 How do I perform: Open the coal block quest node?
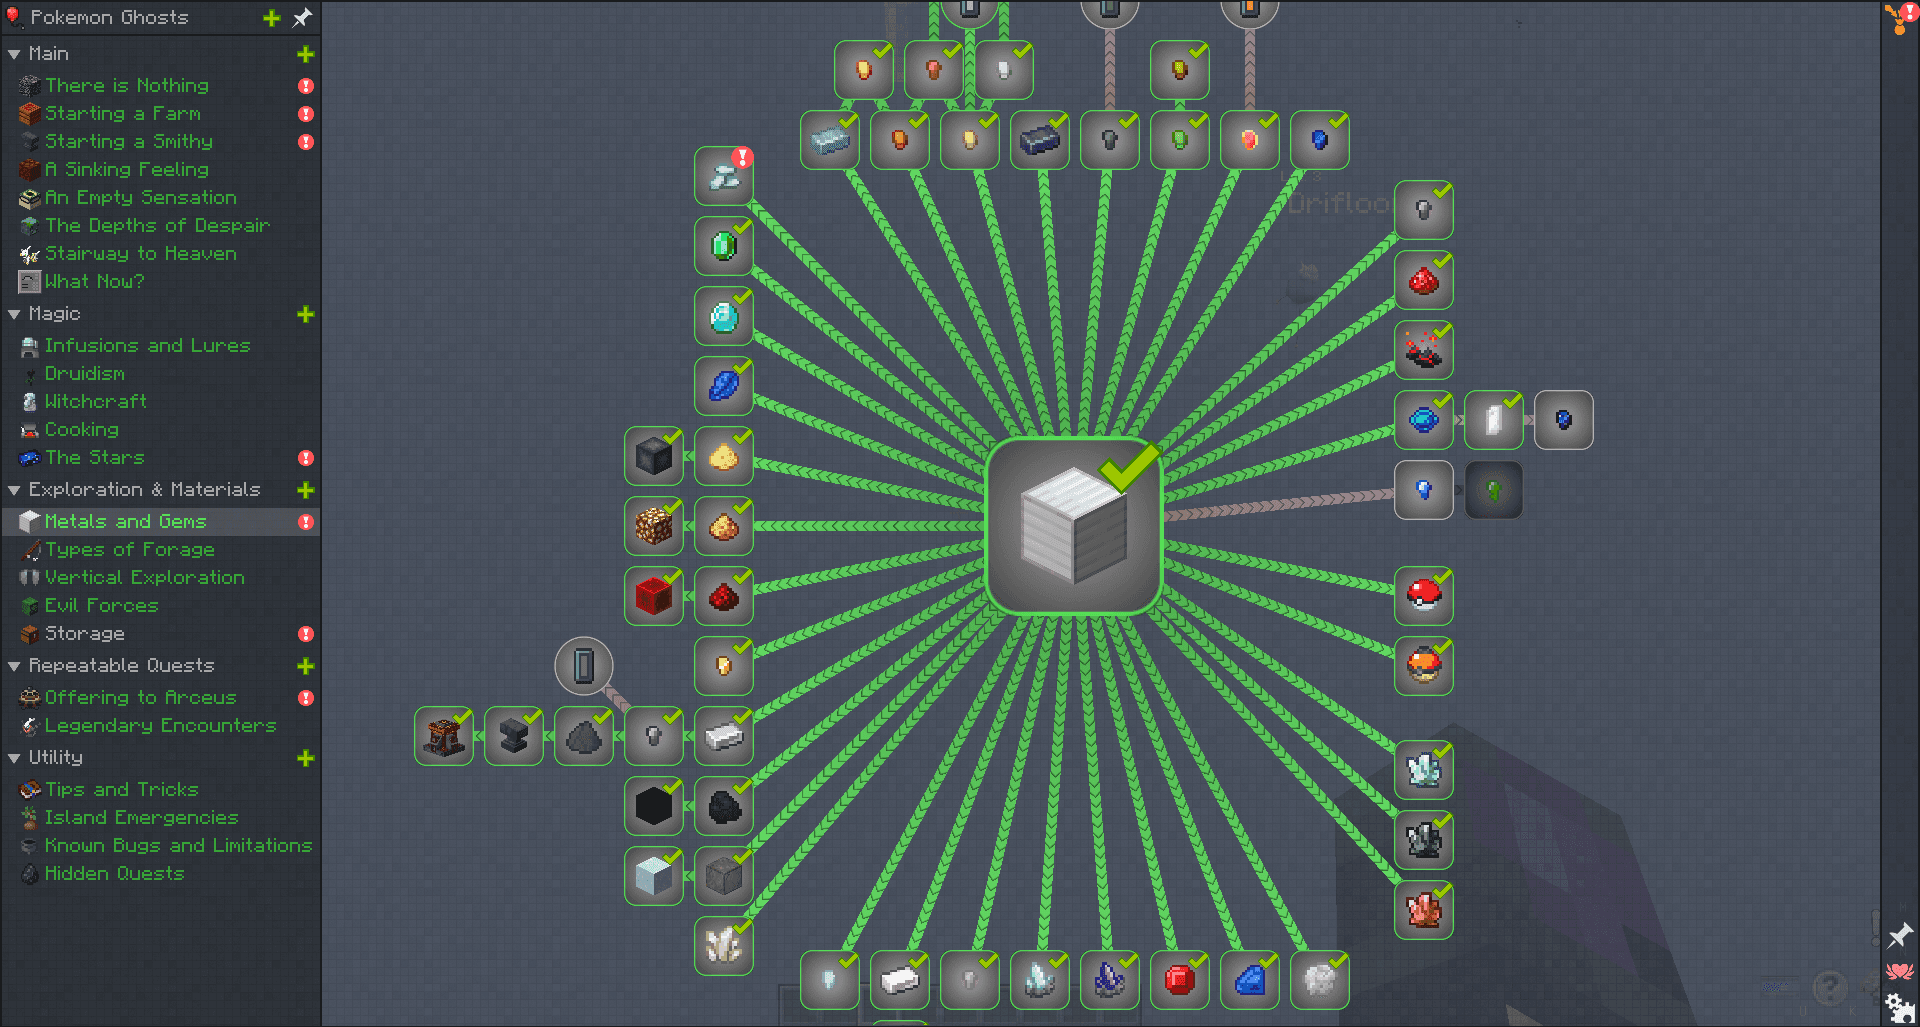(x=654, y=806)
